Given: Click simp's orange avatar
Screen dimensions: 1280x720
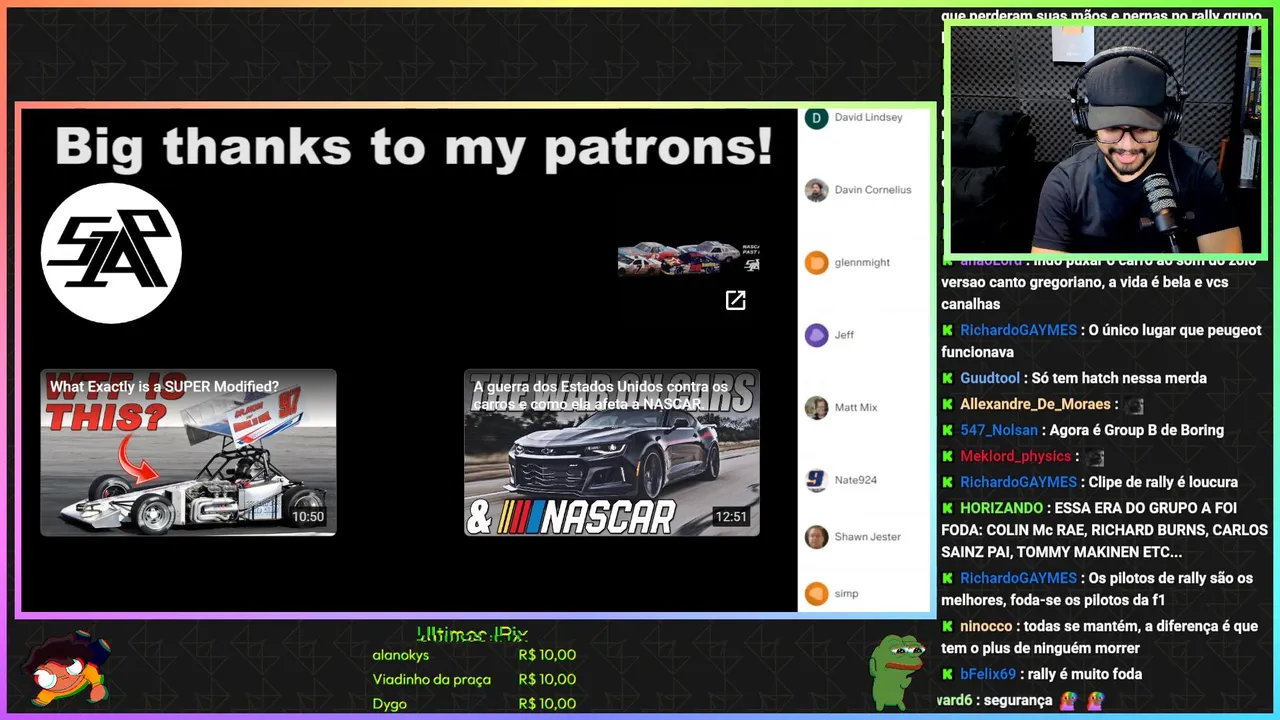Looking at the screenshot, I should [817, 594].
